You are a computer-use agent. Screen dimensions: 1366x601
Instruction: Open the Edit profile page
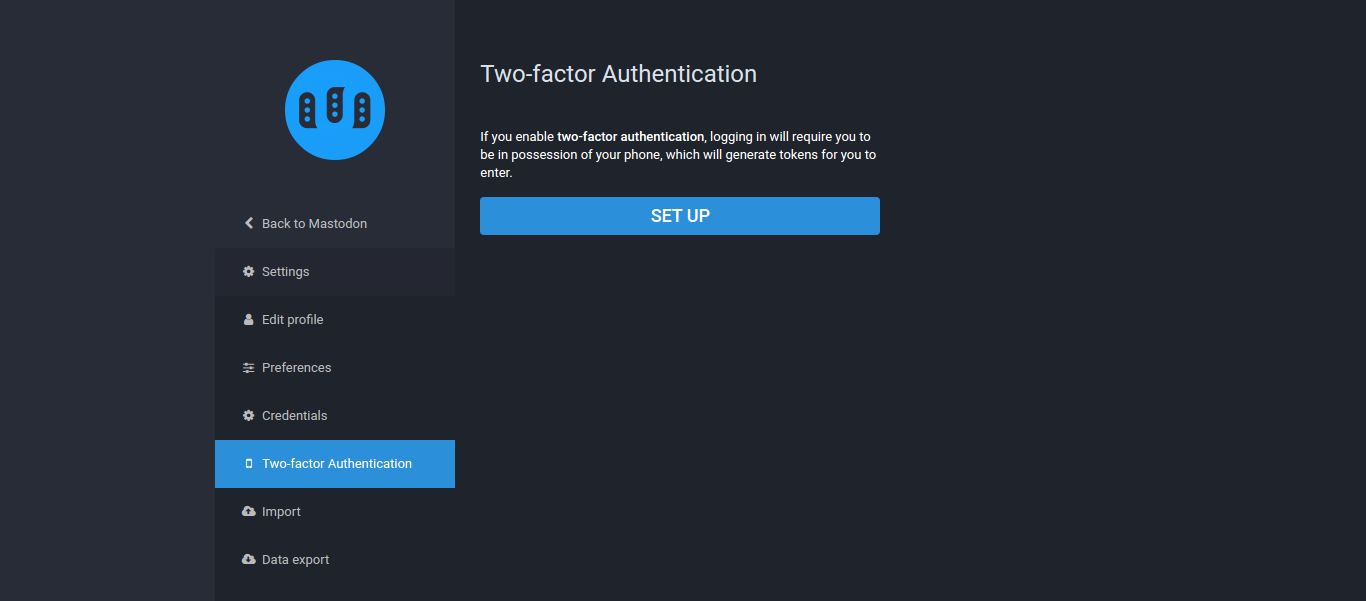point(335,320)
